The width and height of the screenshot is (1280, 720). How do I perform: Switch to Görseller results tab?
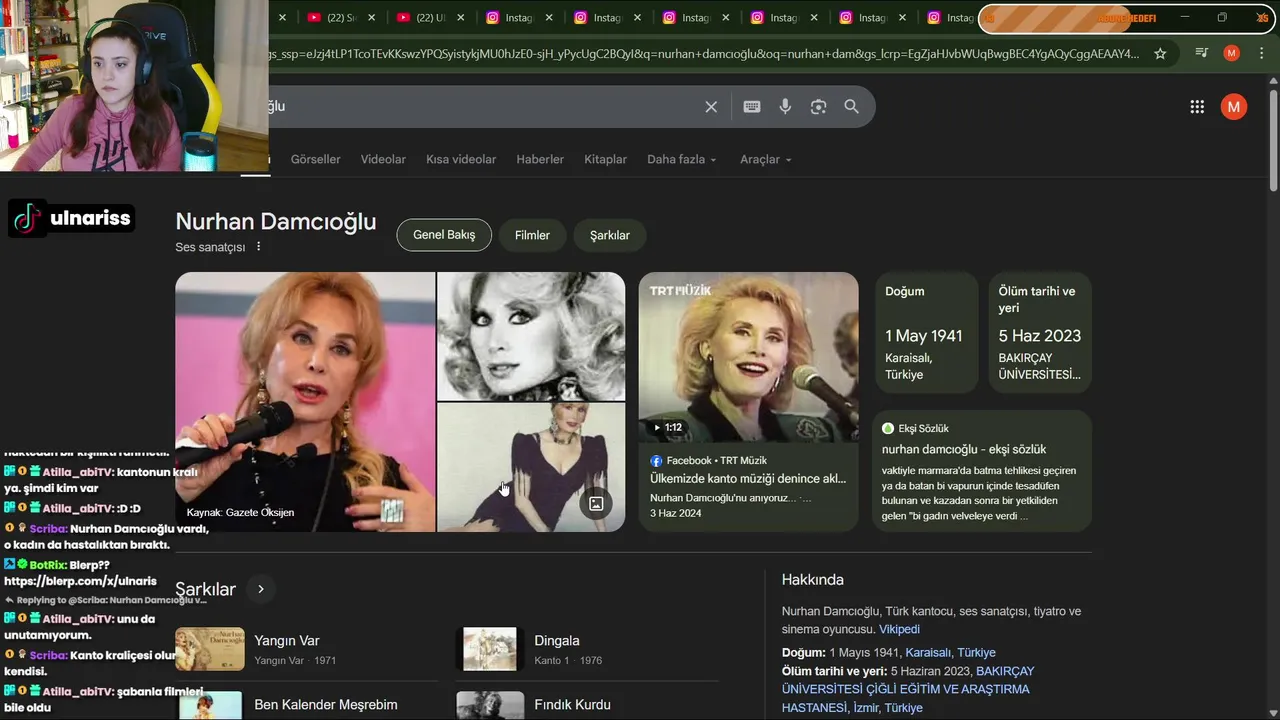coord(315,160)
